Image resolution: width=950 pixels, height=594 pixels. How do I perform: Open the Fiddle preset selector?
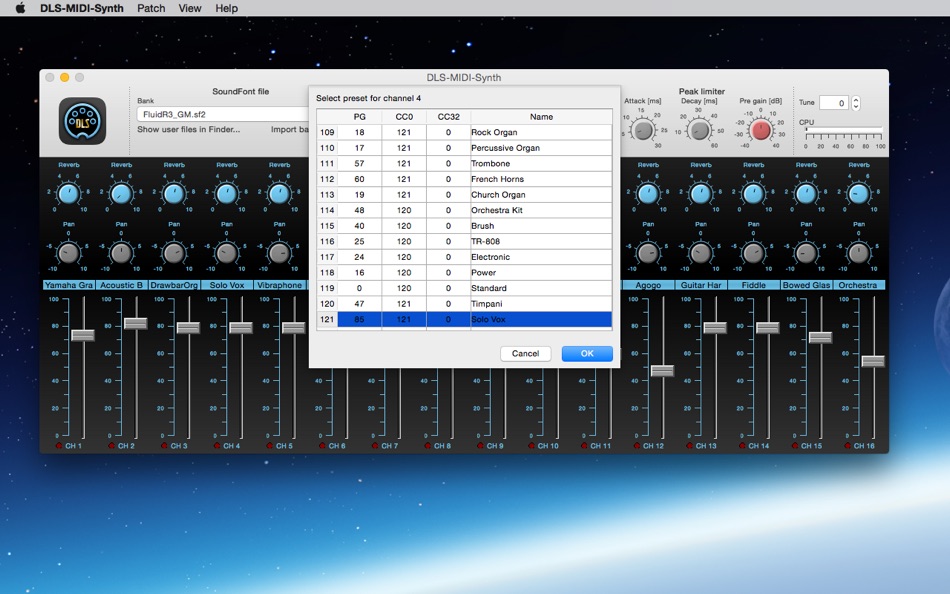tap(754, 285)
